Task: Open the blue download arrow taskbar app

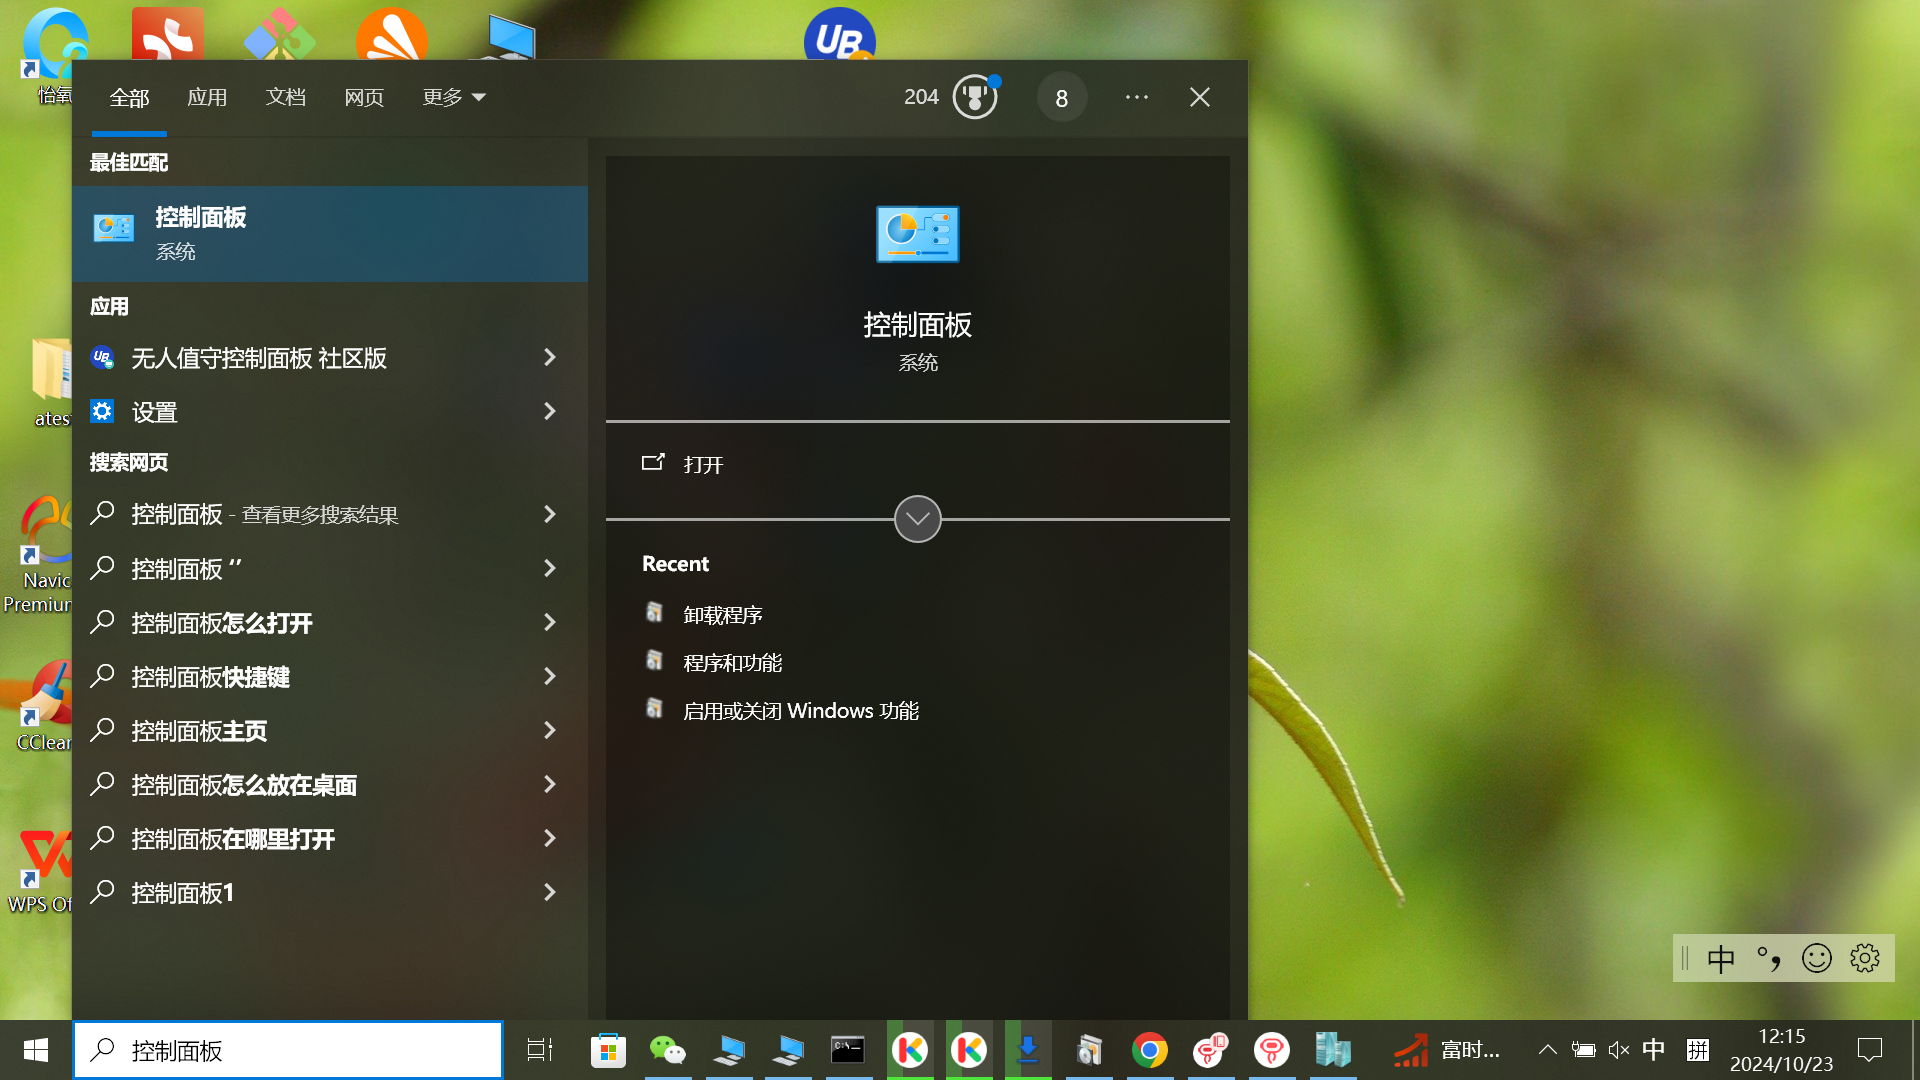Action: point(1027,1050)
